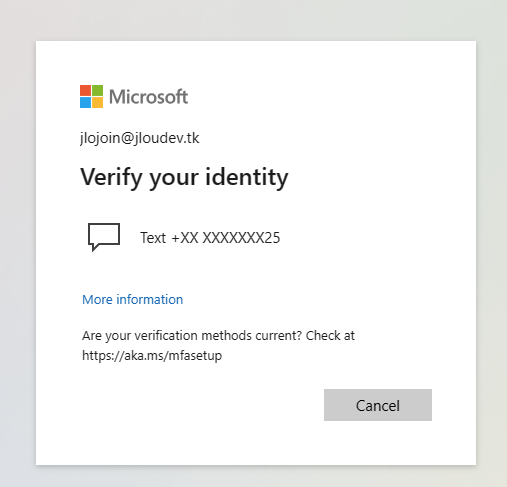Cancel the identity verification
The image size is (507, 487).
click(x=378, y=405)
